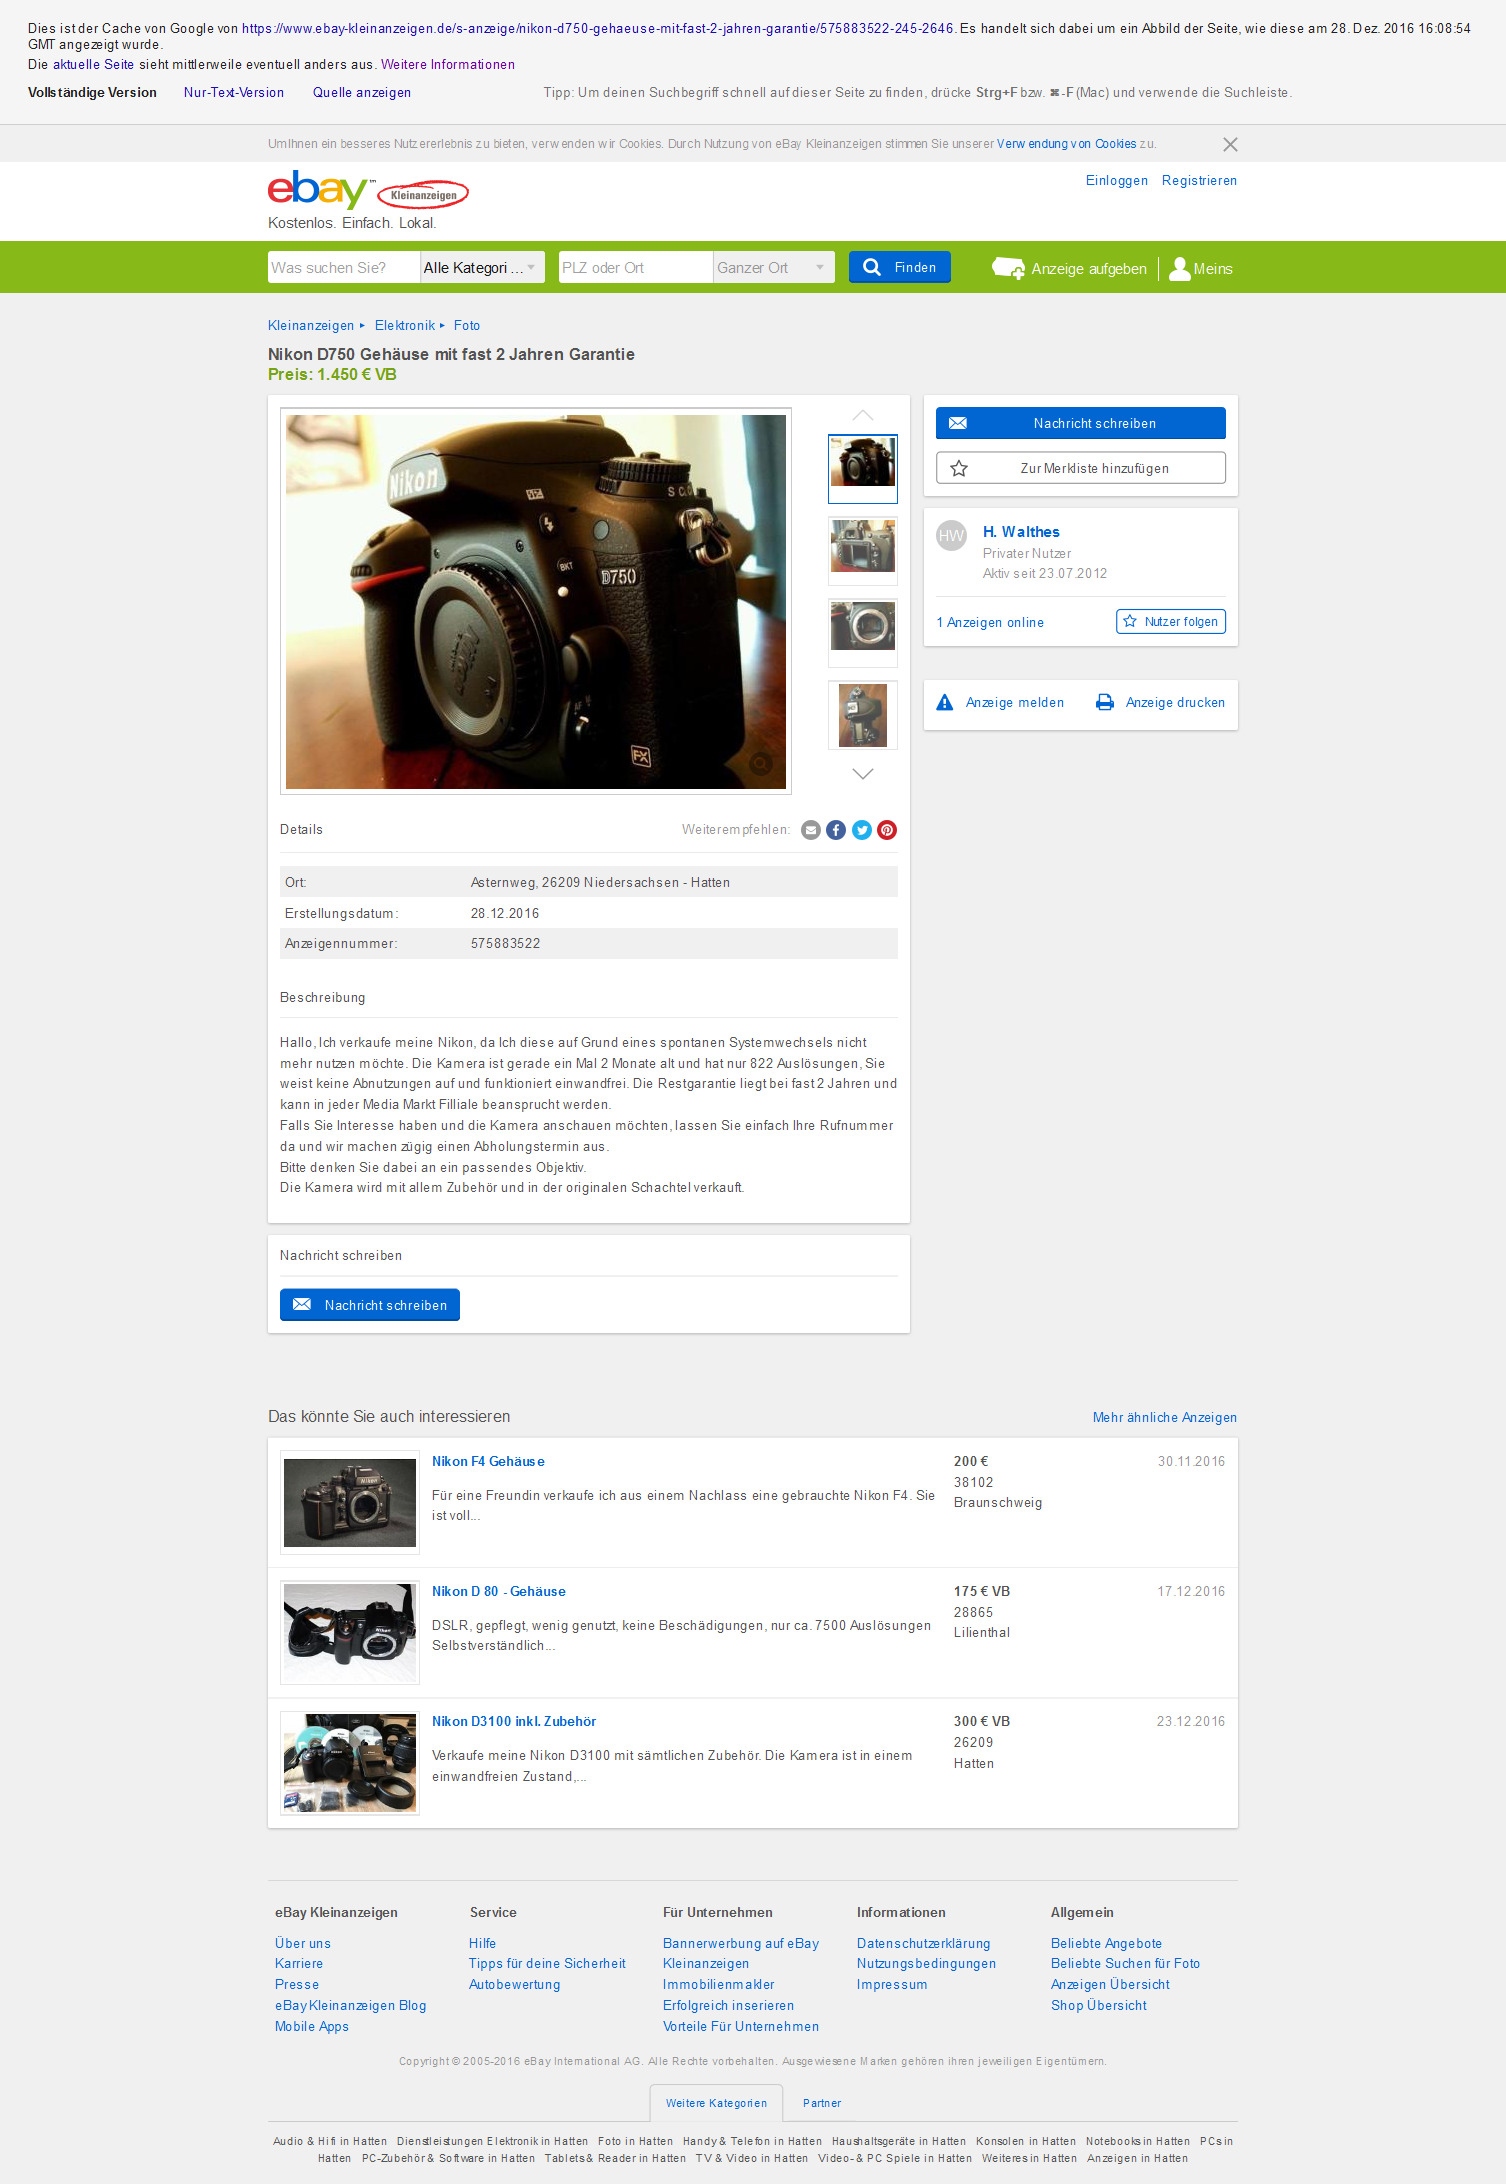Open Verwendung von Cookies link
1506x2184 pixels.
pos(1066,144)
